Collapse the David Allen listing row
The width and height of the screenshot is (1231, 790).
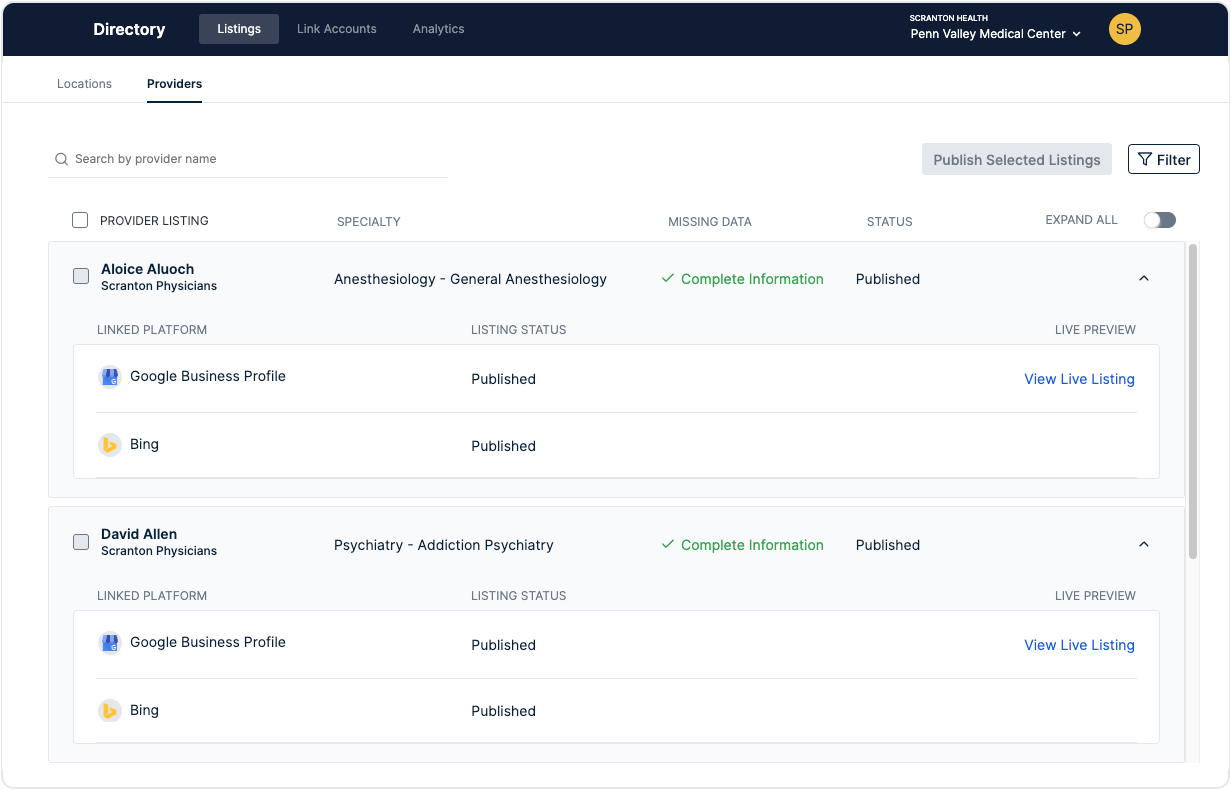[x=1144, y=544]
